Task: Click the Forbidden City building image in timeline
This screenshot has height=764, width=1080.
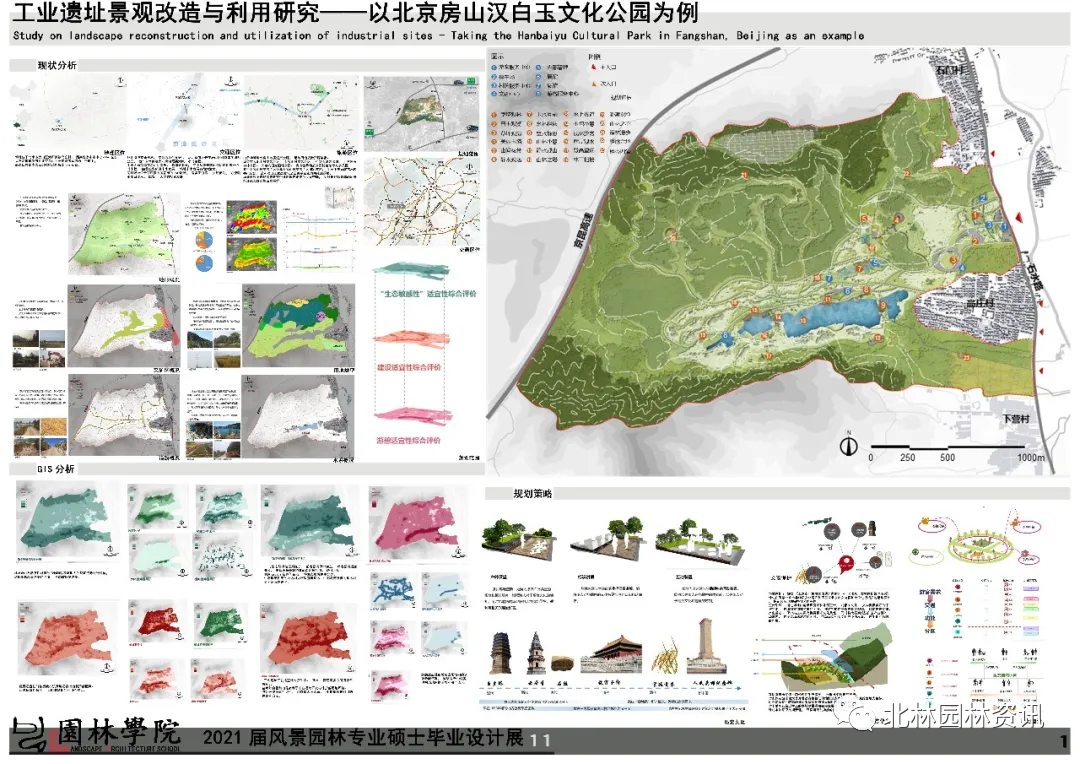Action: click(612, 654)
